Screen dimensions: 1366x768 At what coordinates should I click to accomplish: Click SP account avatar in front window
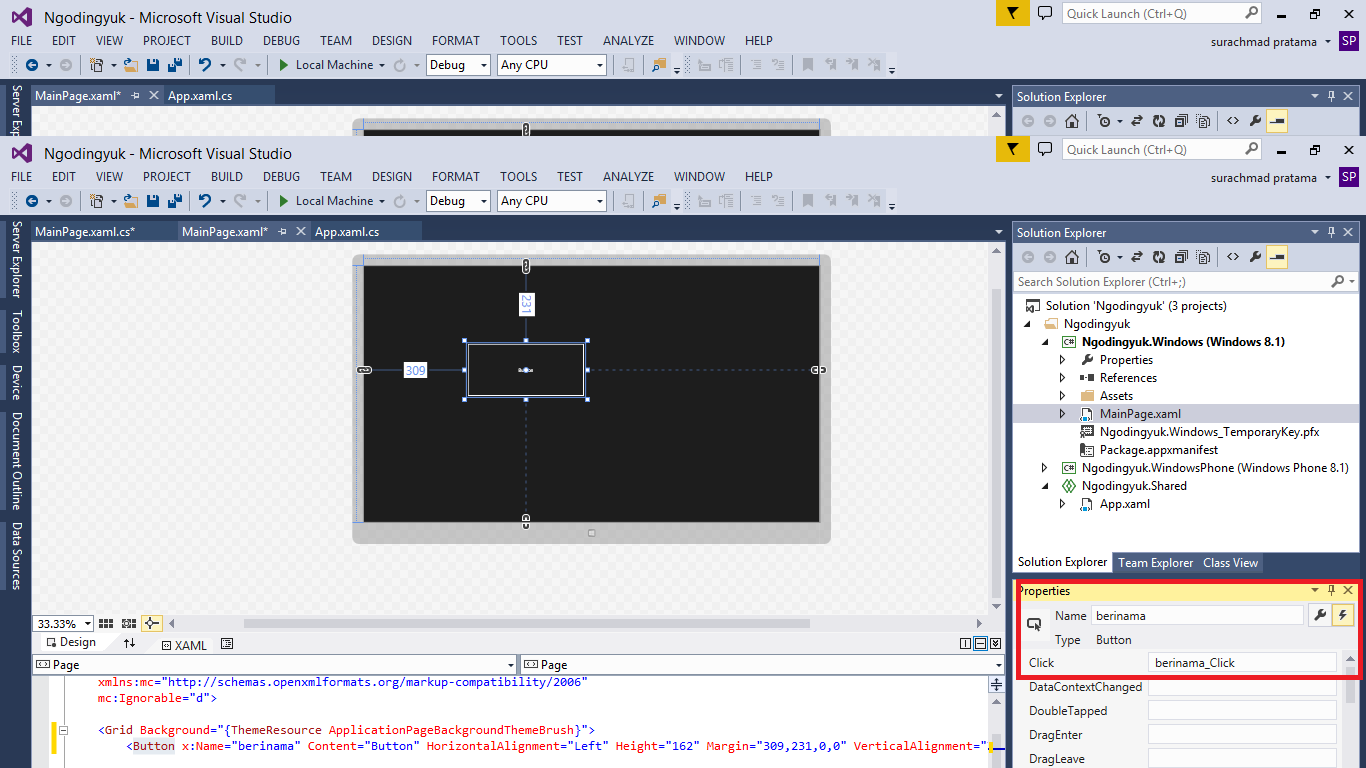(1349, 177)
